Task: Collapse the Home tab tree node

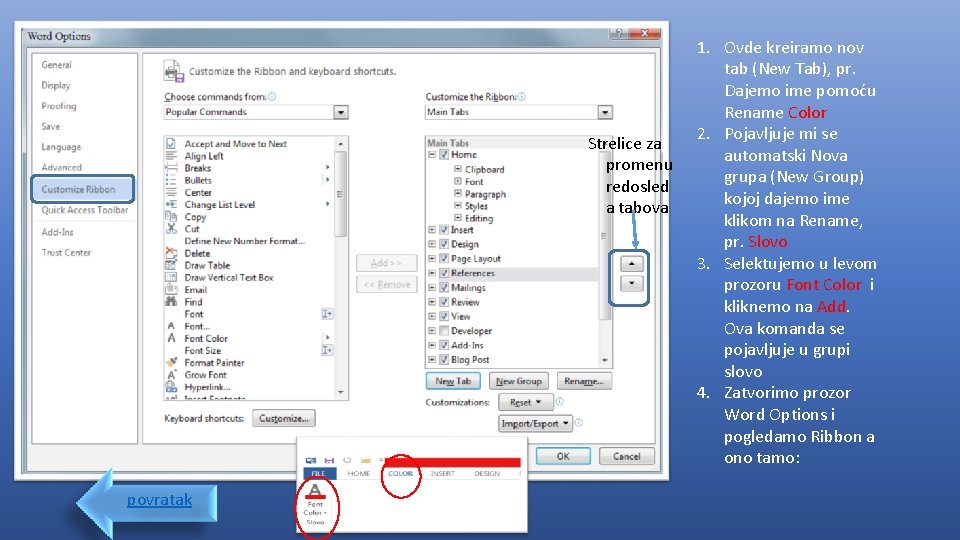Action: click(x=432, y=155)
